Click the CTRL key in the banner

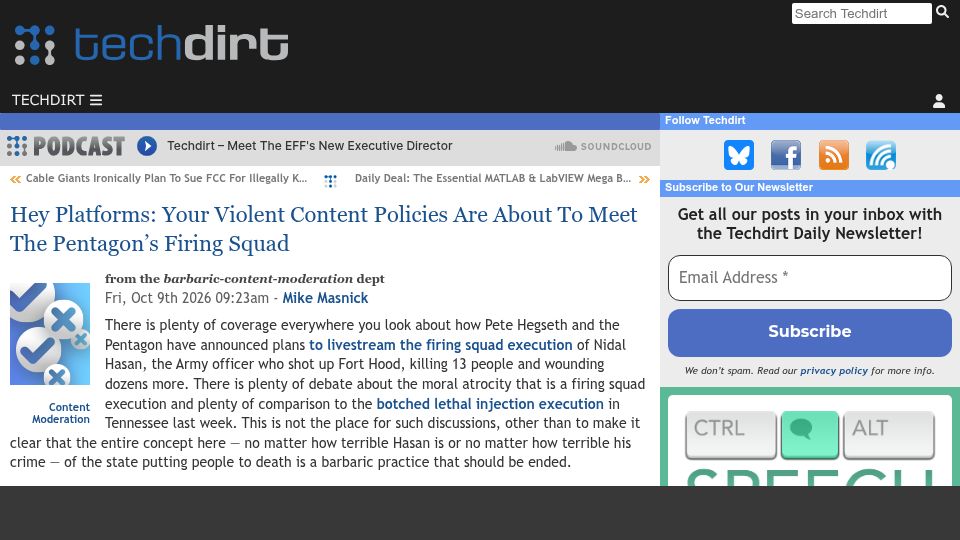click(731, 435)
